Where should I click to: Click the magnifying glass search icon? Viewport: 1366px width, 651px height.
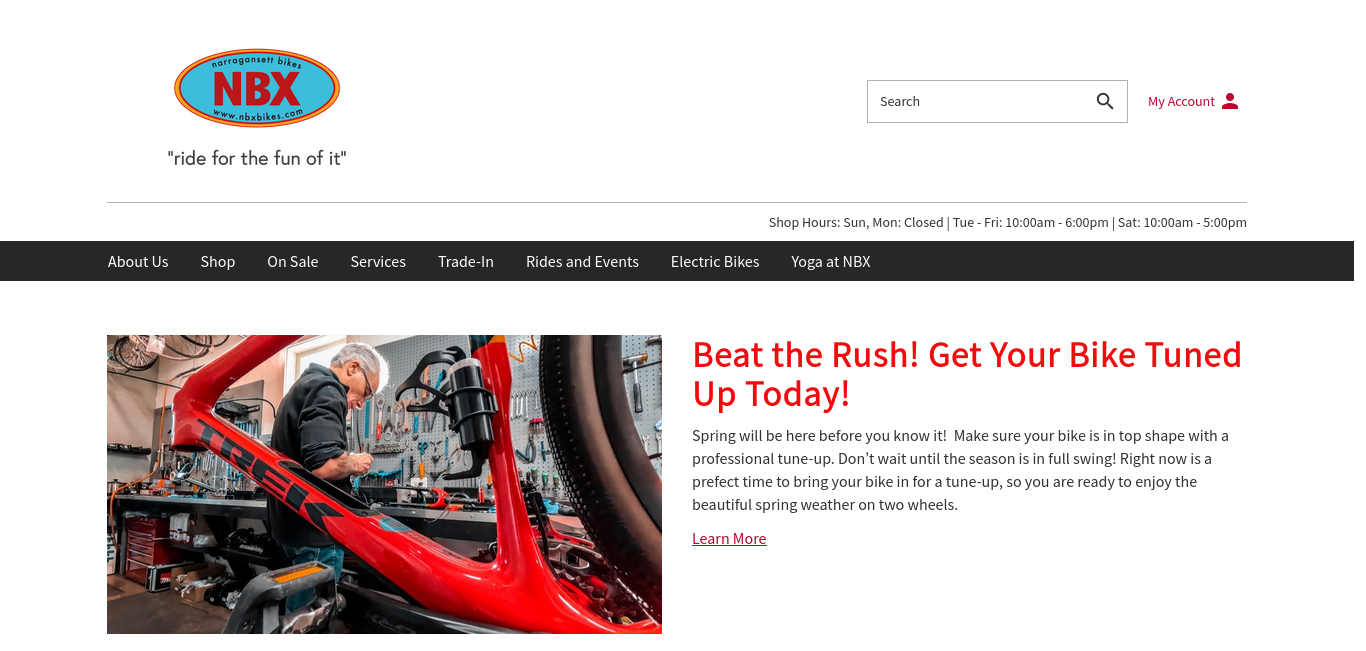coord(1105,101)
